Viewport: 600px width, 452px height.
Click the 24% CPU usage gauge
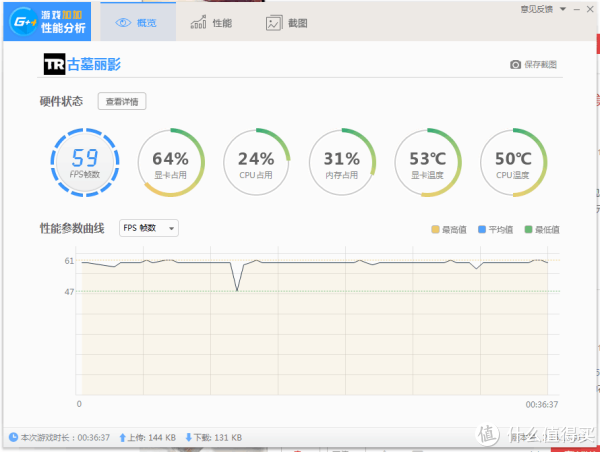coord(256,163)
